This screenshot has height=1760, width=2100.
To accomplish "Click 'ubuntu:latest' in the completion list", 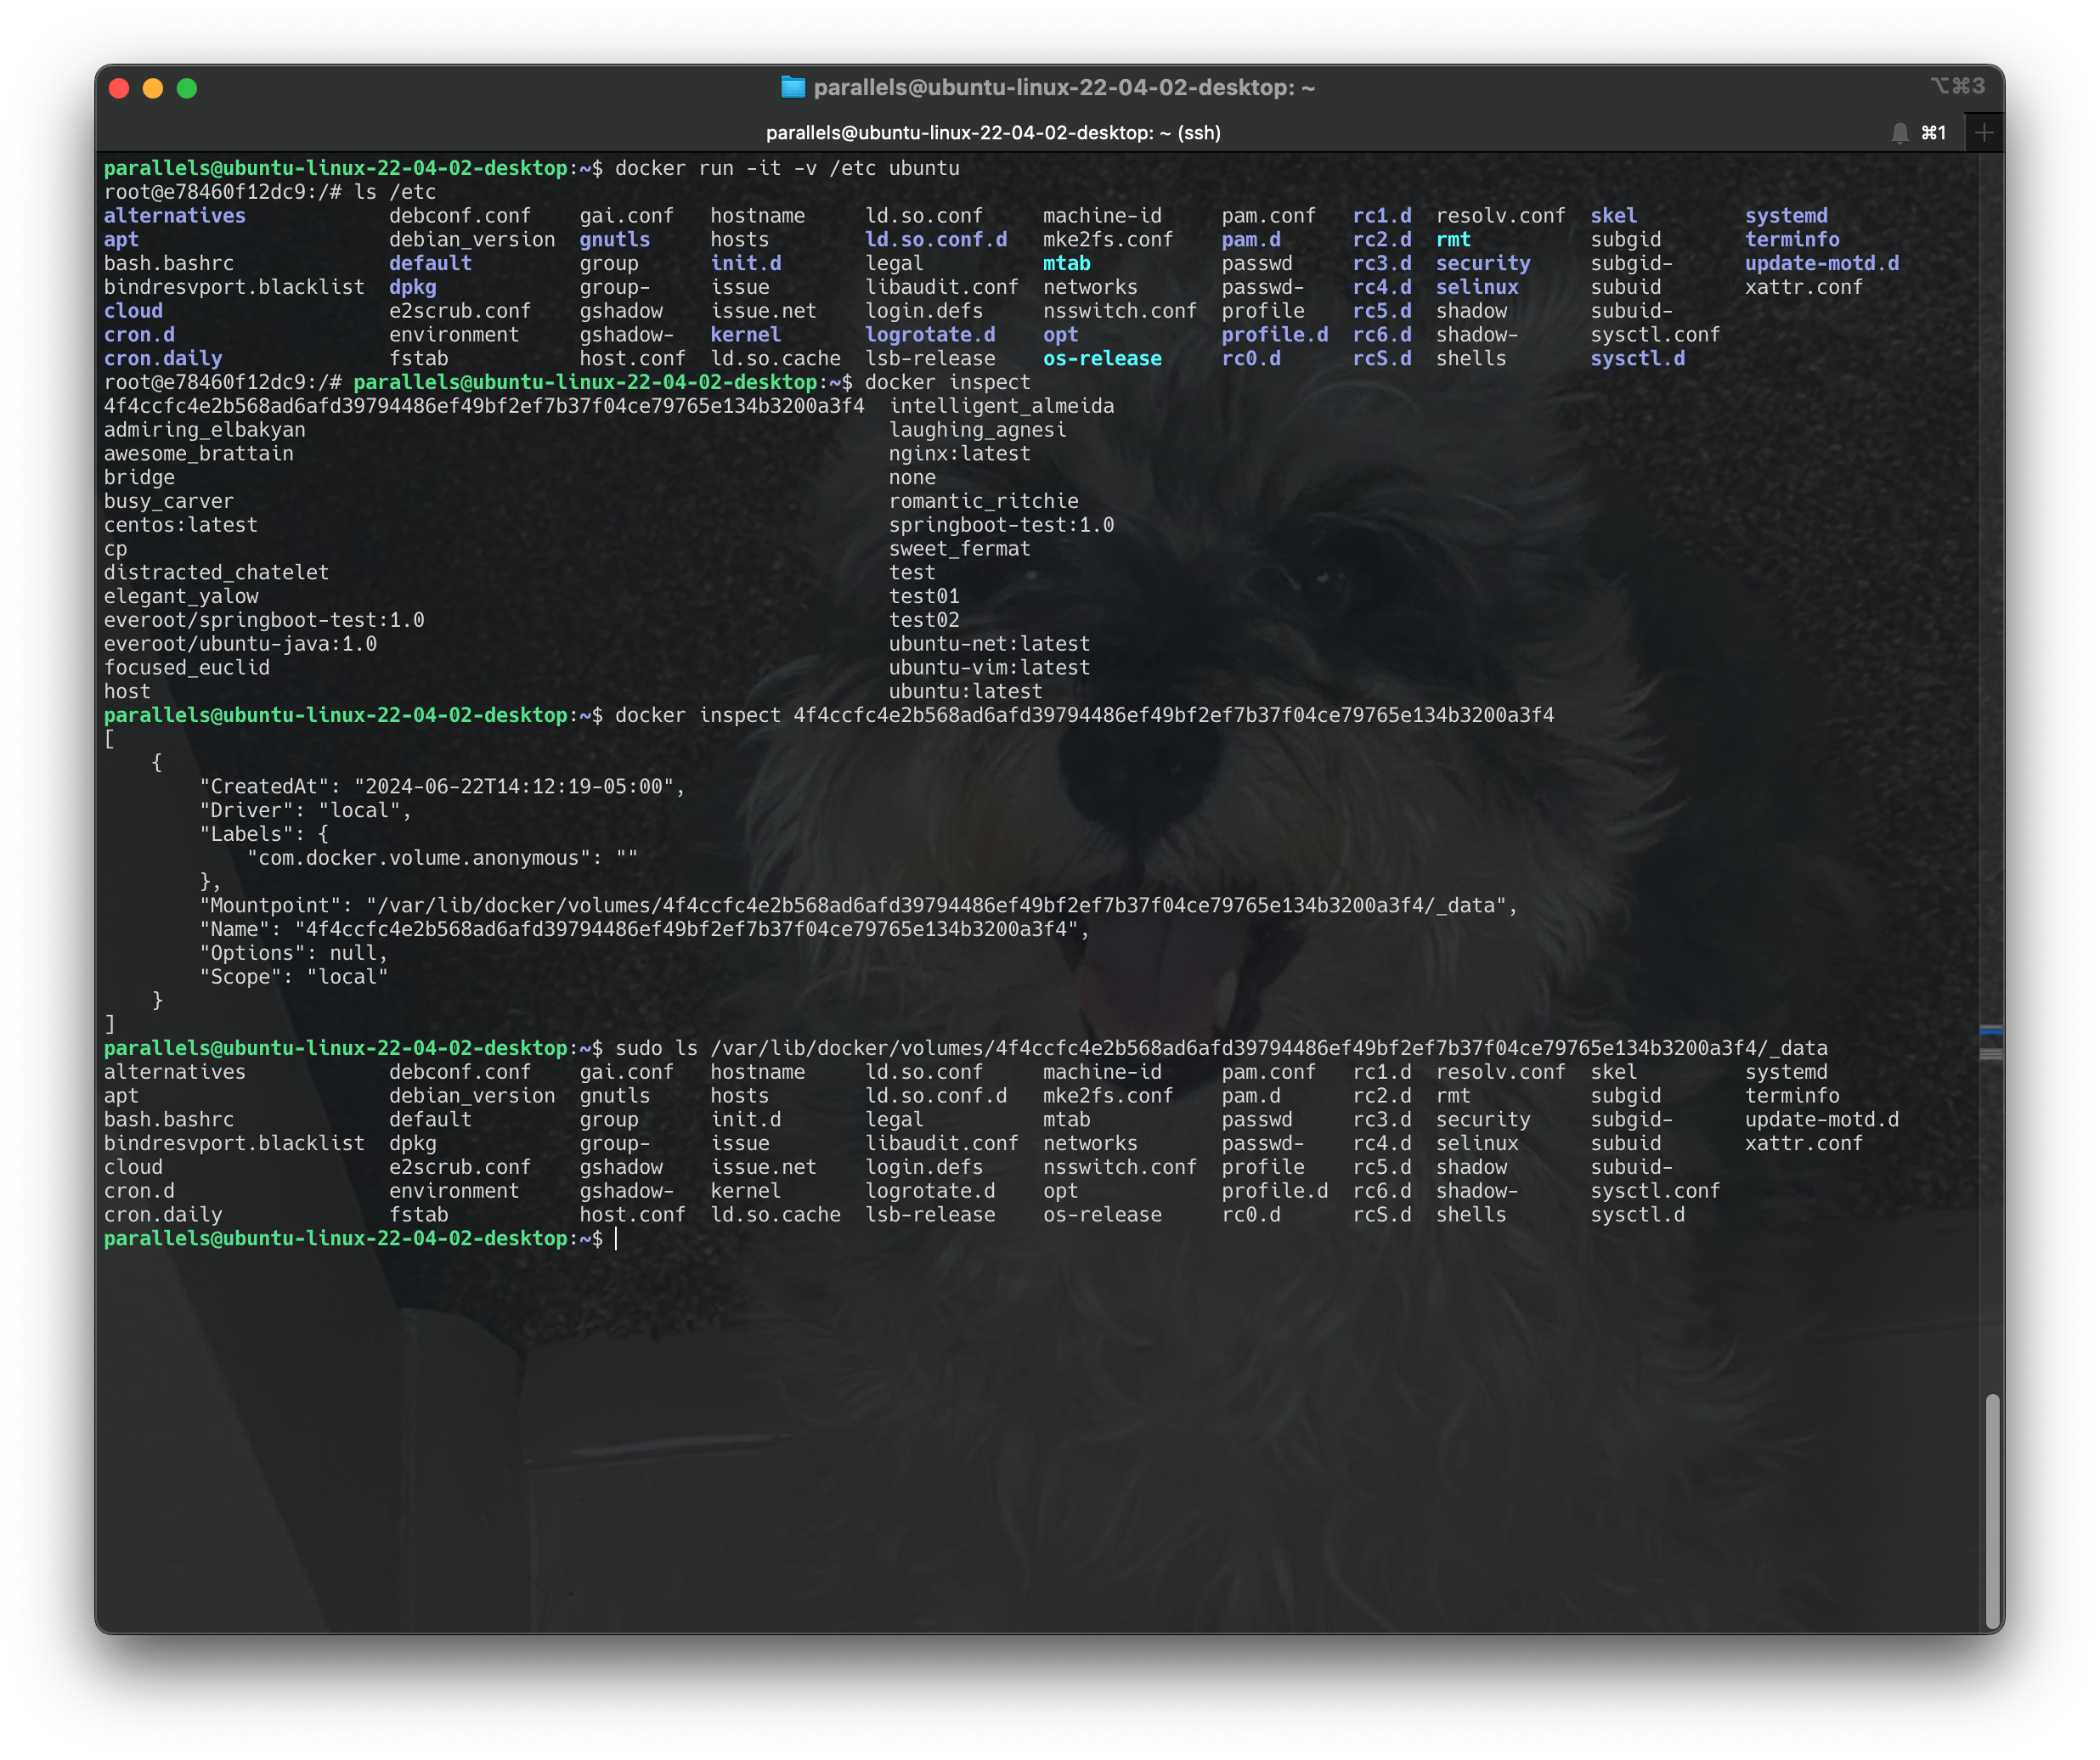I will point(965,692).
